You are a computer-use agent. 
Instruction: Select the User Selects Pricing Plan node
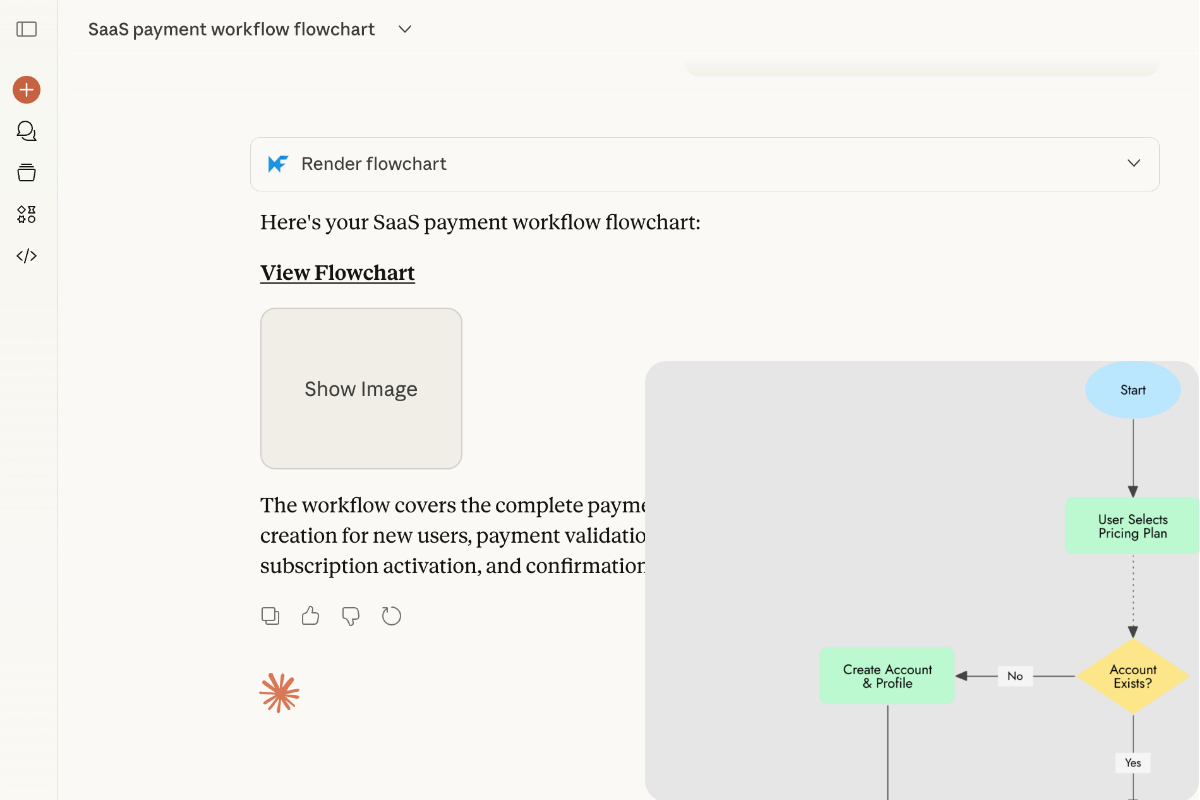point(1133,526)
